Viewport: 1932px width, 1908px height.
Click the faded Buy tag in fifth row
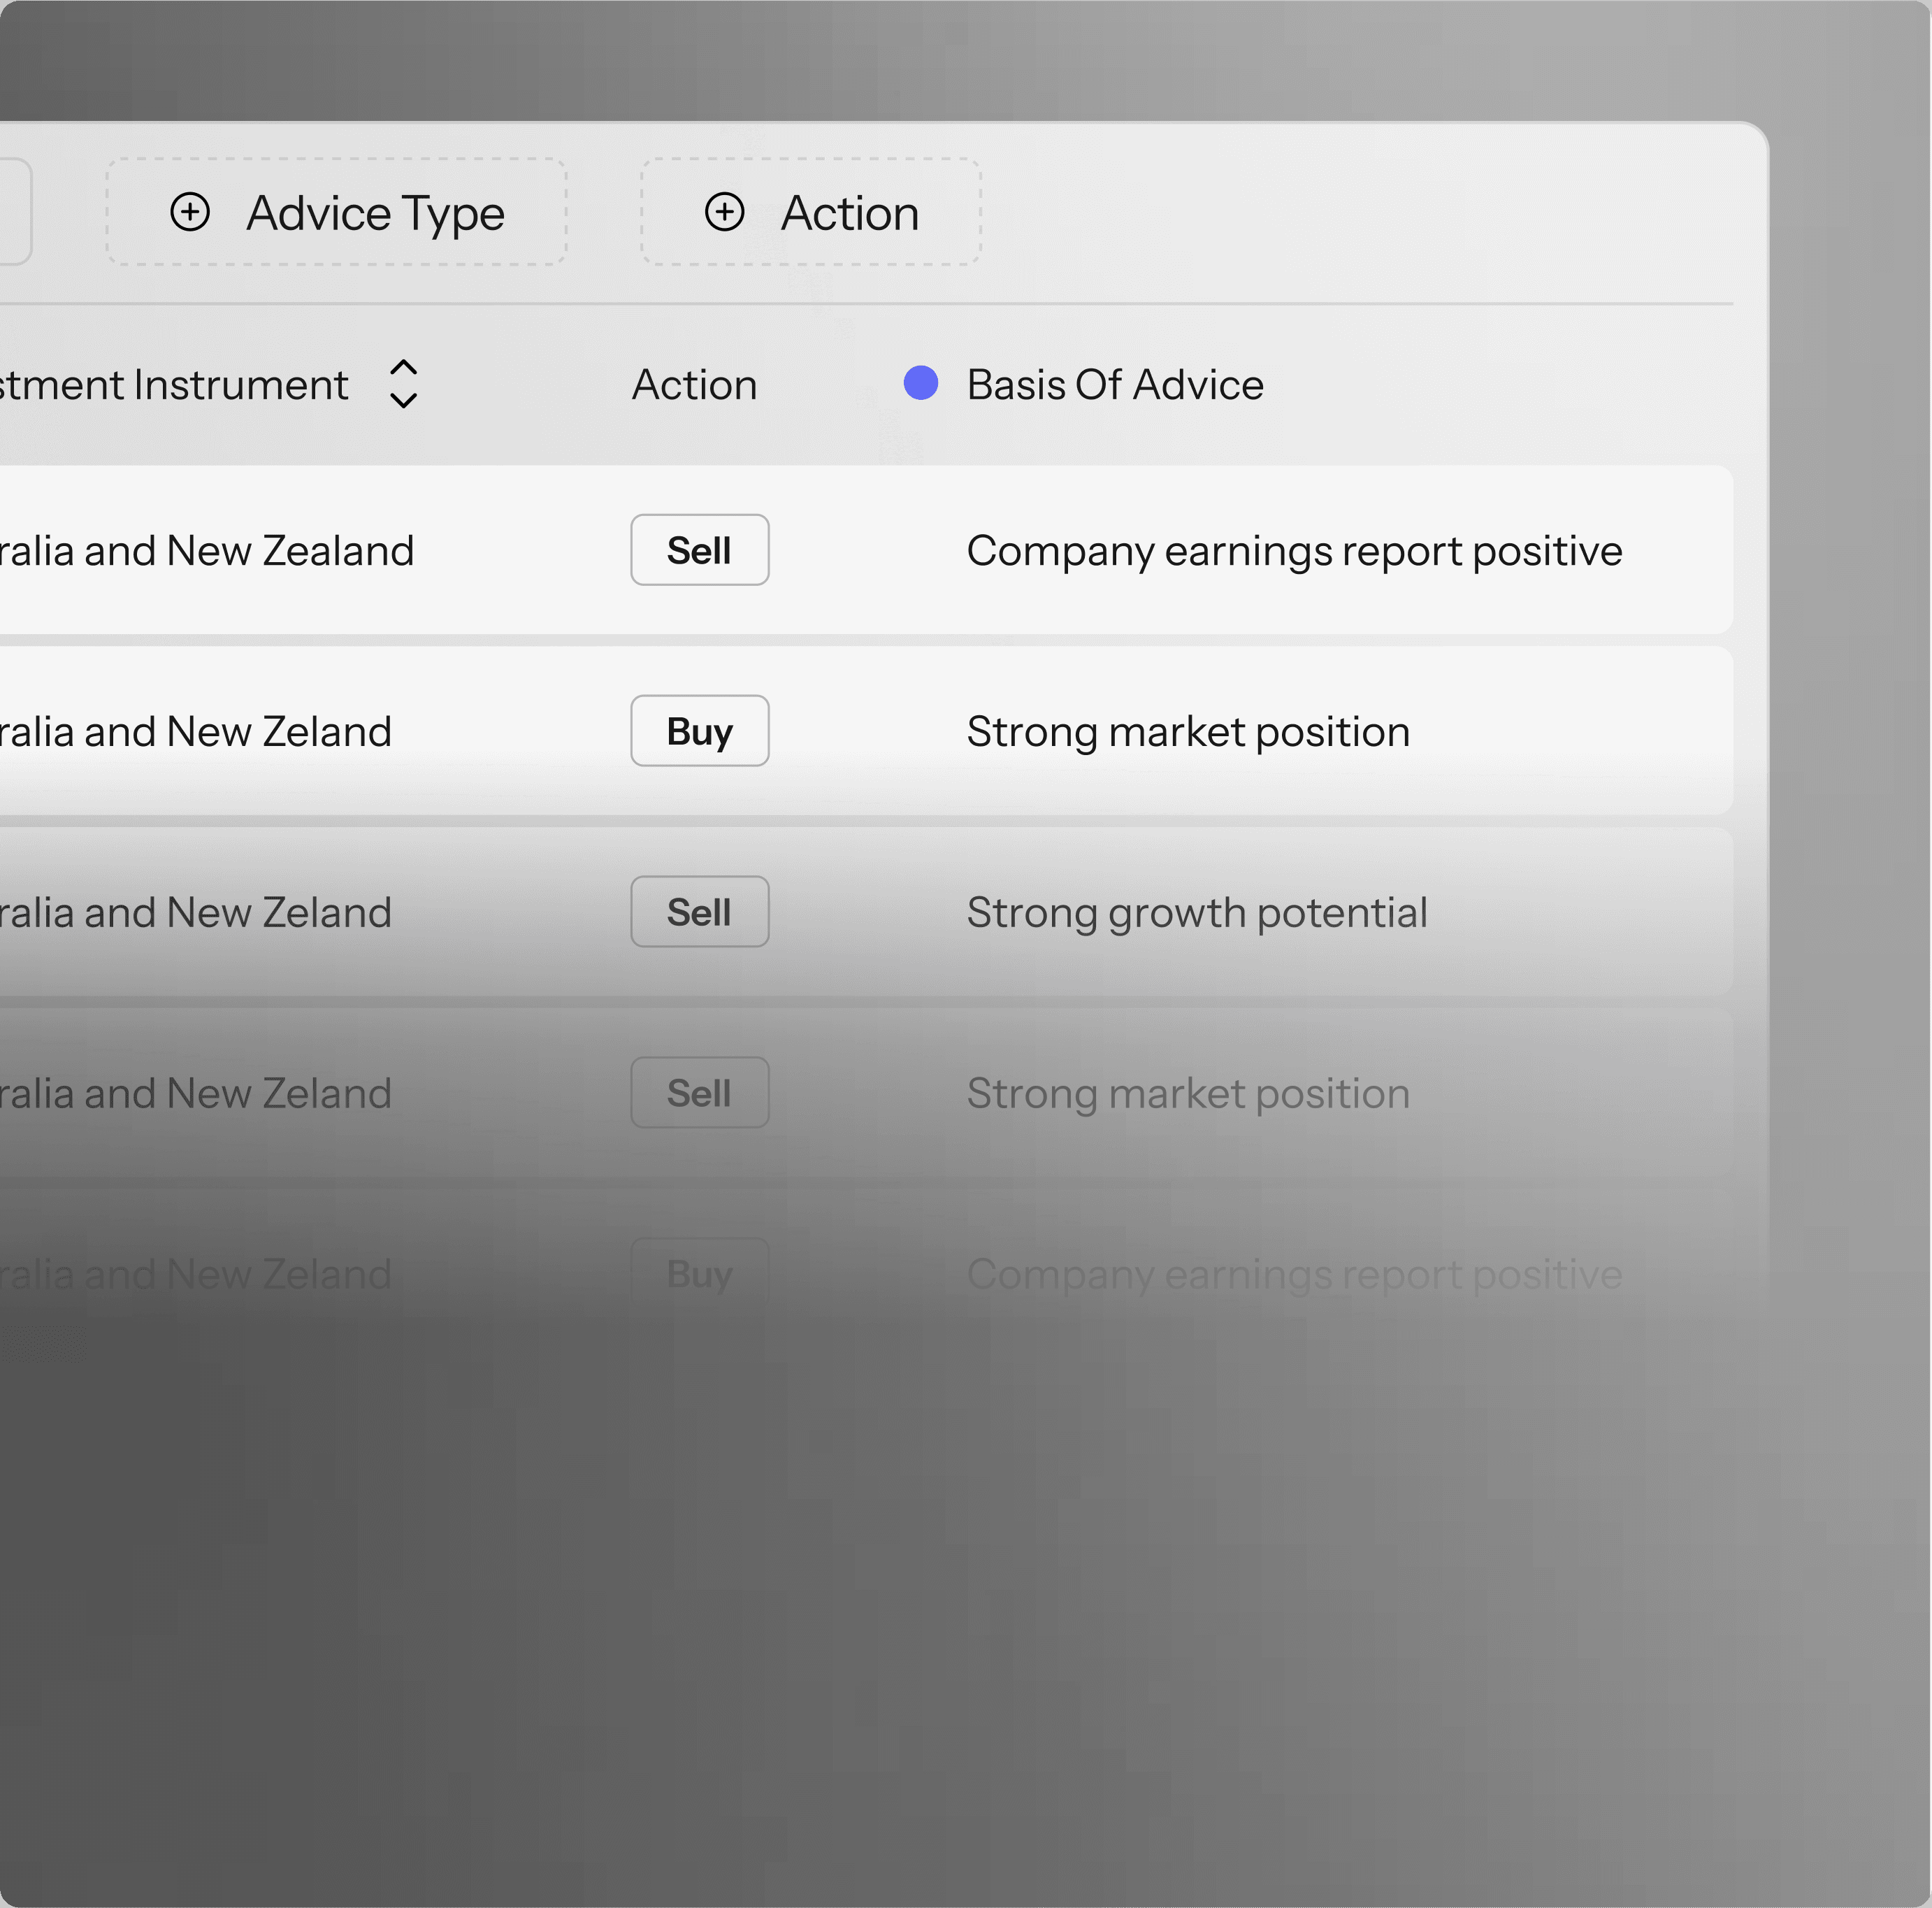click(699, 1273)
